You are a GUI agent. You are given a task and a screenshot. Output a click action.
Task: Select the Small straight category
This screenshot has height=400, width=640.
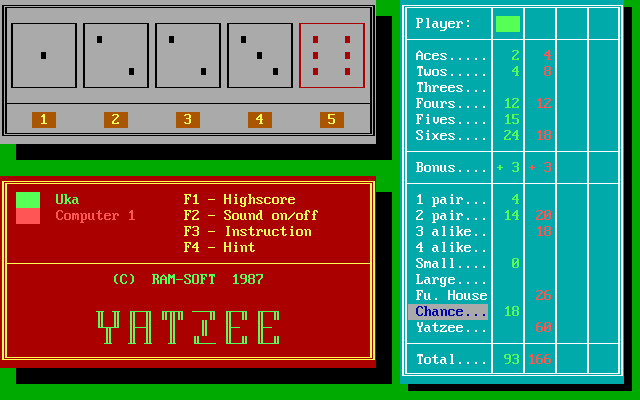pos(451,263)
